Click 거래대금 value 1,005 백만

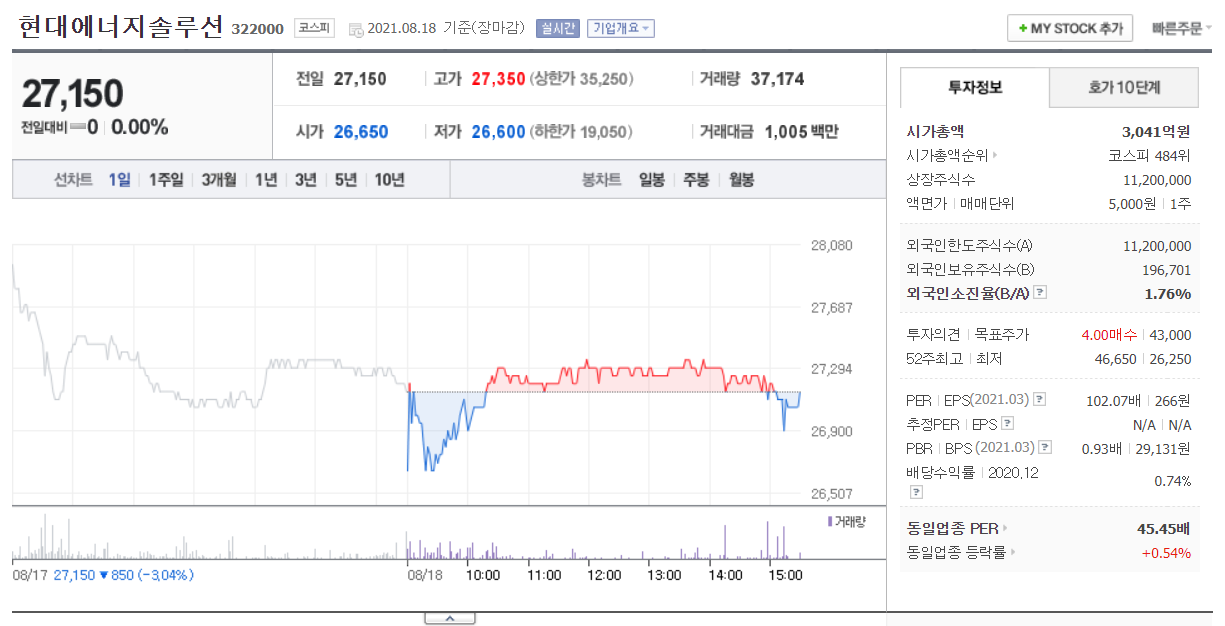pos(801,132)
